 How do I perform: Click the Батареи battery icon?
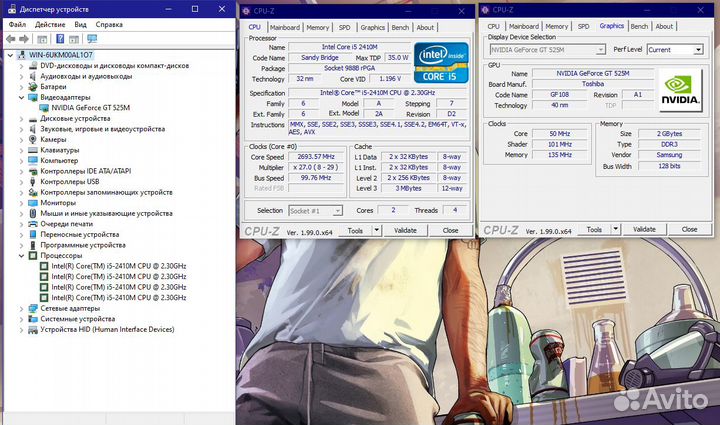[x=33, y=87]
